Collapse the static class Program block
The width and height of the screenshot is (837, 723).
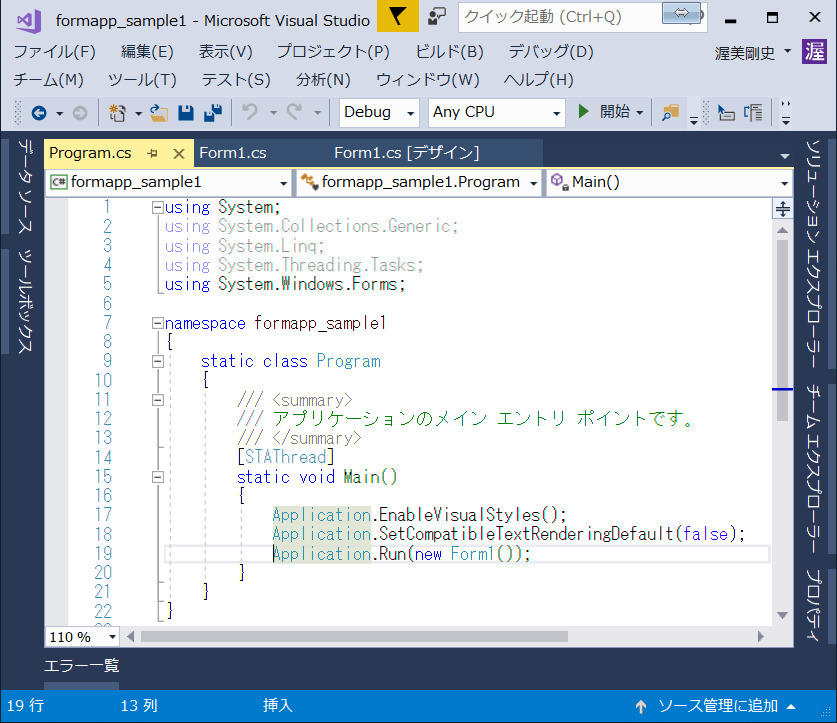157,362
